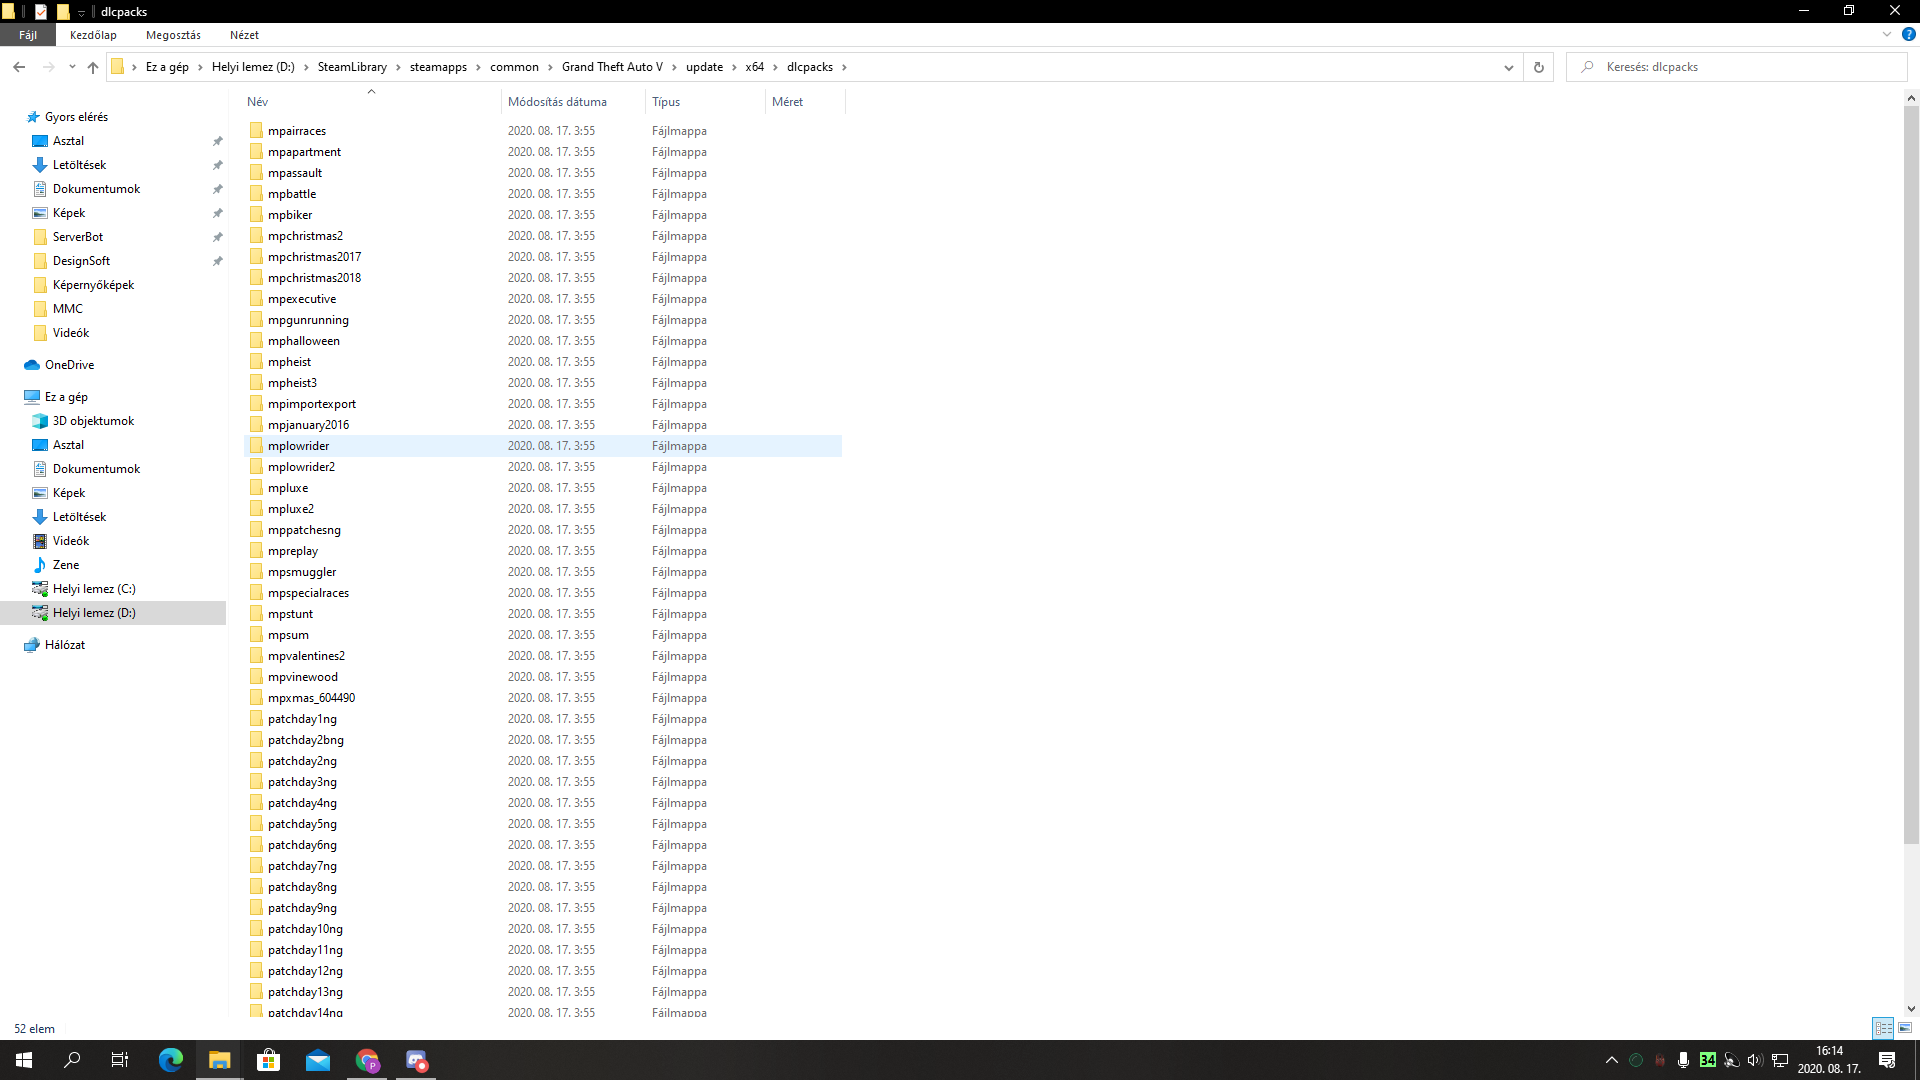Go back with the back arrow
The image size is (1920, 1080).
pyautogui.click(x=19, y=67)
